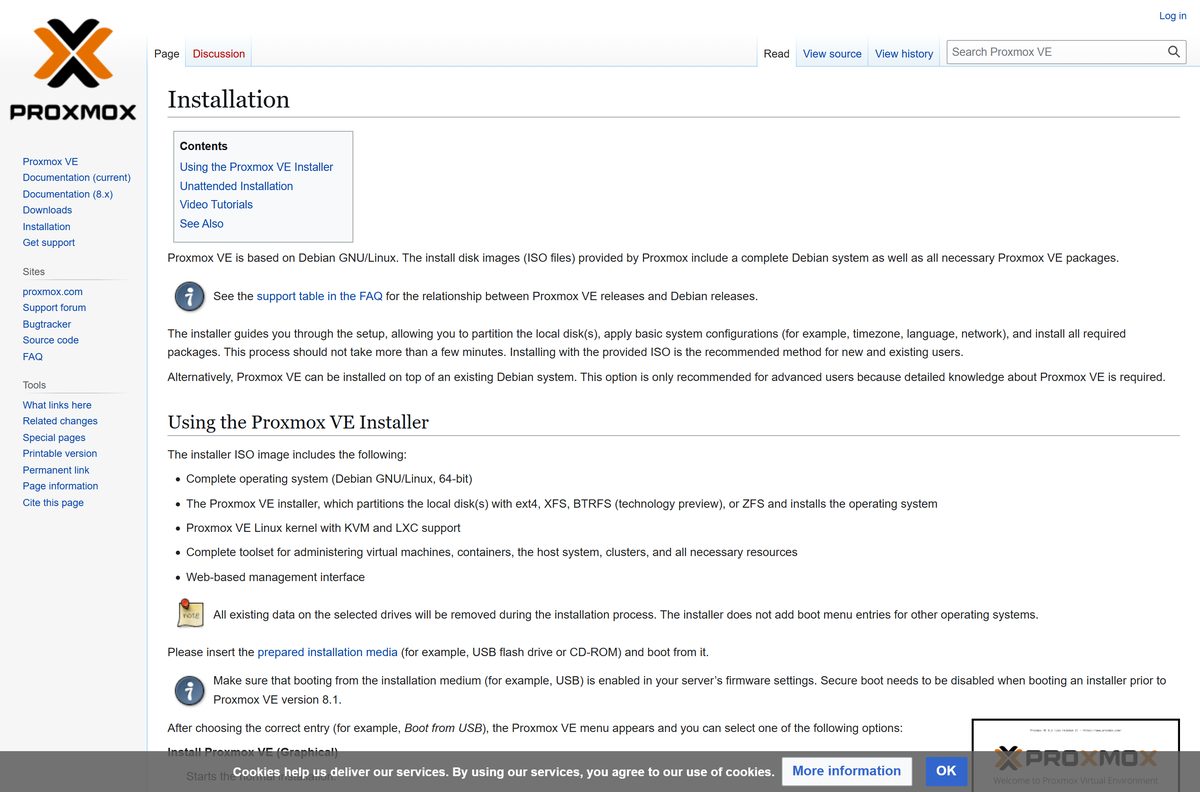This screenshot has width=1200, height=792.
Task: Open Bugtracker link
Action: click(x=47, y=324)
